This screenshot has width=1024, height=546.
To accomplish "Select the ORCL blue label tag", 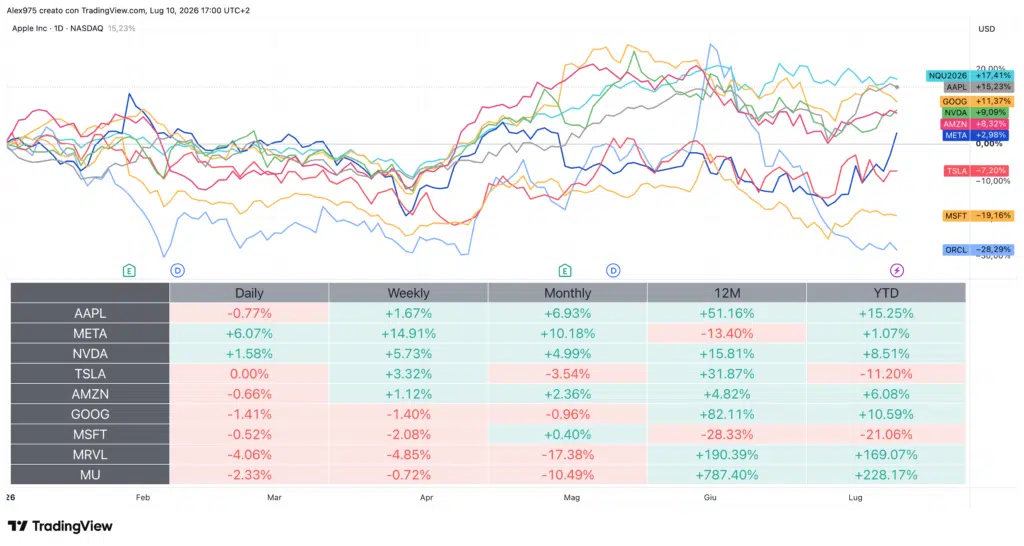I will tap(978, 249).
